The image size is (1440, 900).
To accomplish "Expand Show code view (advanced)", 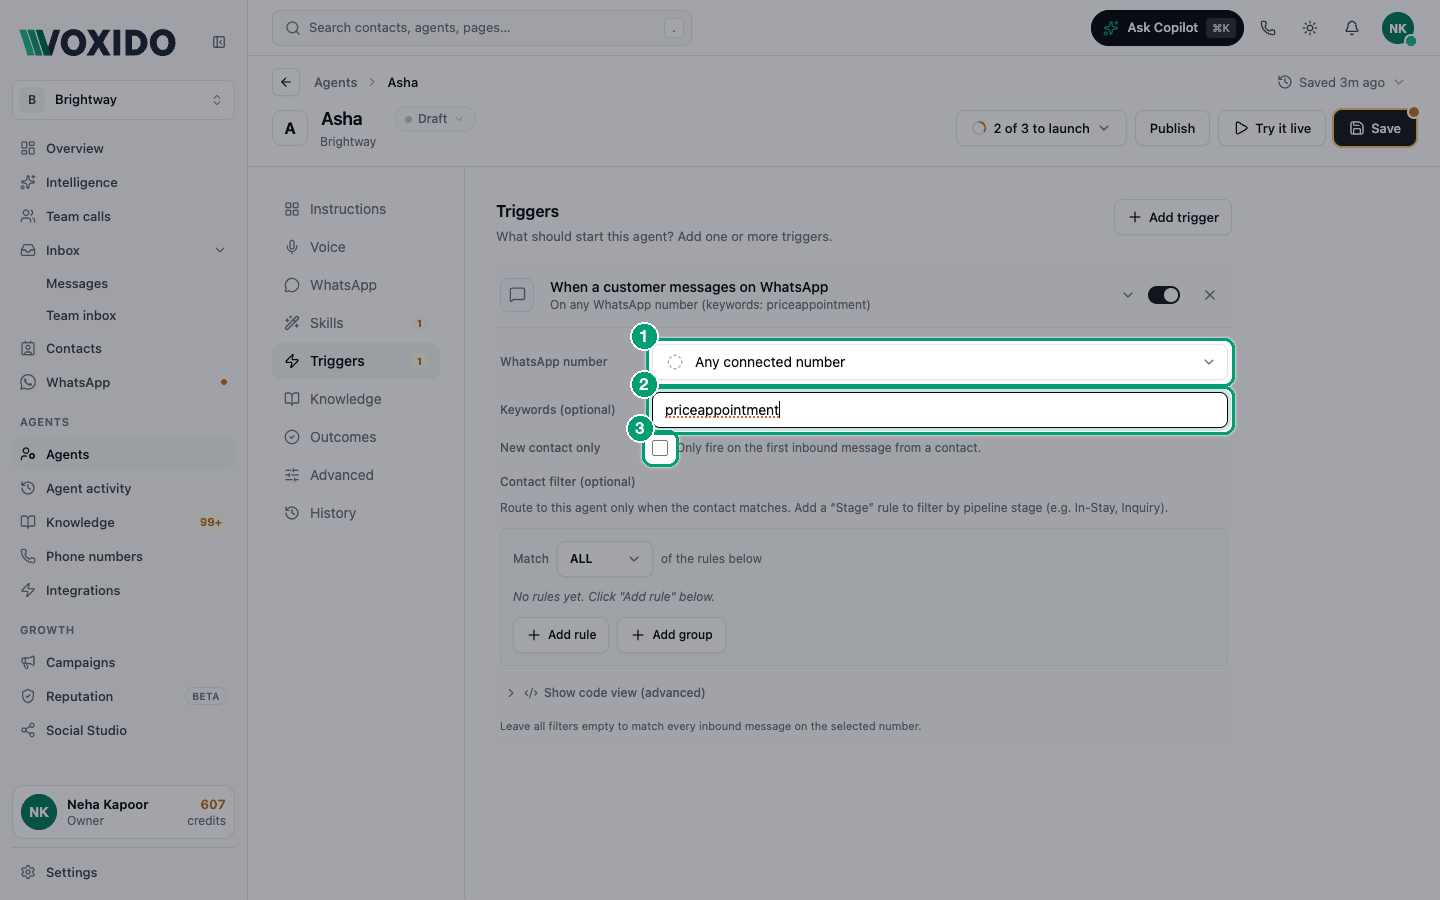I will (606, 693).
